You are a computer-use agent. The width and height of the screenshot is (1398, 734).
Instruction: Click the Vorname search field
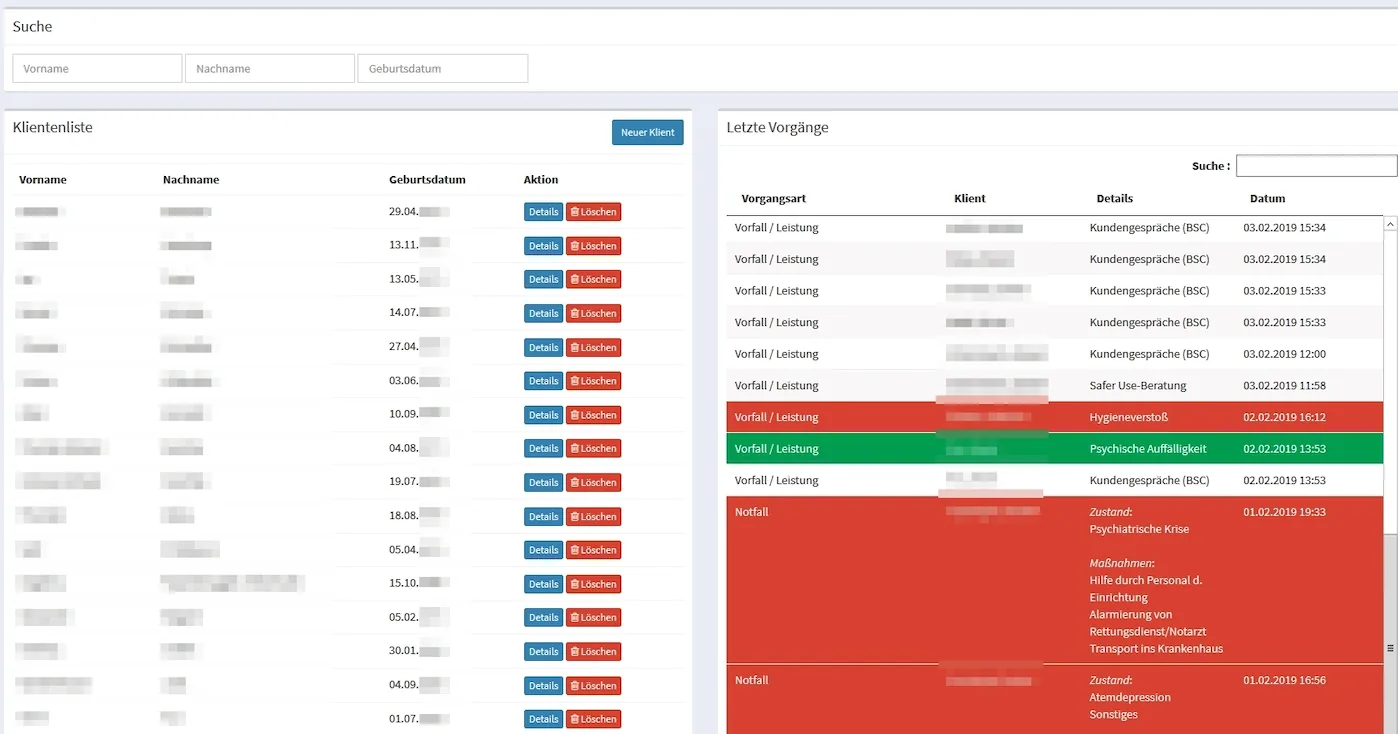coord(97,69)
